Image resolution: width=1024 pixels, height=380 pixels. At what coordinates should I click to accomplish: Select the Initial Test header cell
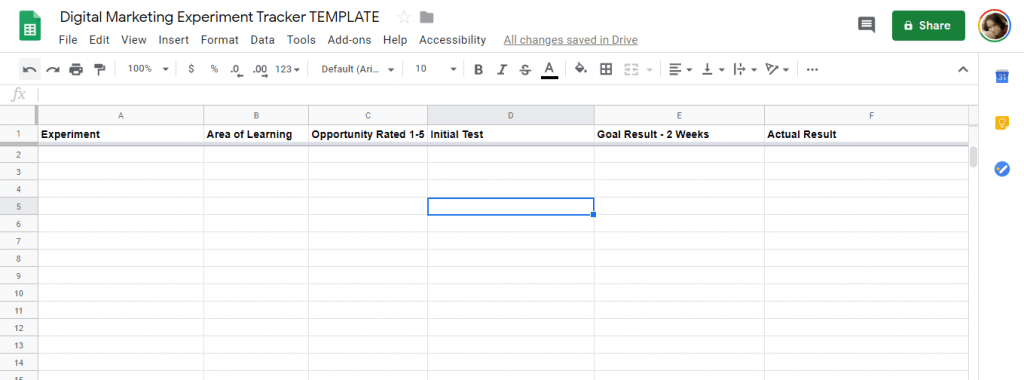511,135
